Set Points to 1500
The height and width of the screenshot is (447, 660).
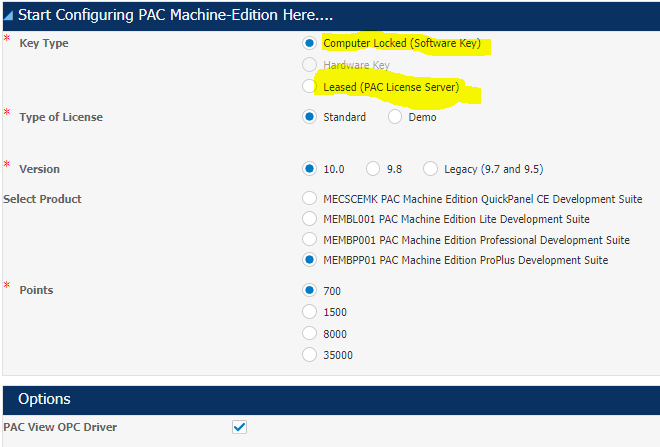(309, 311)
